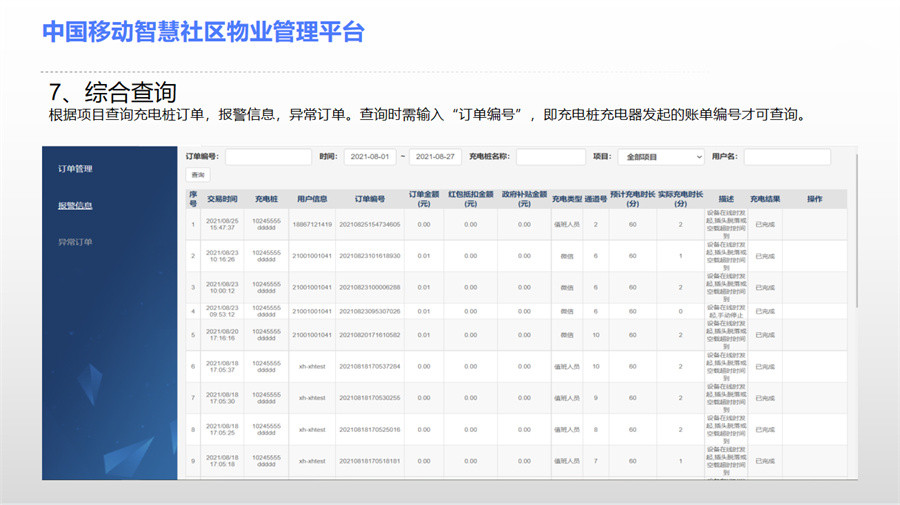The image size is (900, 505).
Task: Click 已完成 result in row 4
Action: tap(765, 312)
